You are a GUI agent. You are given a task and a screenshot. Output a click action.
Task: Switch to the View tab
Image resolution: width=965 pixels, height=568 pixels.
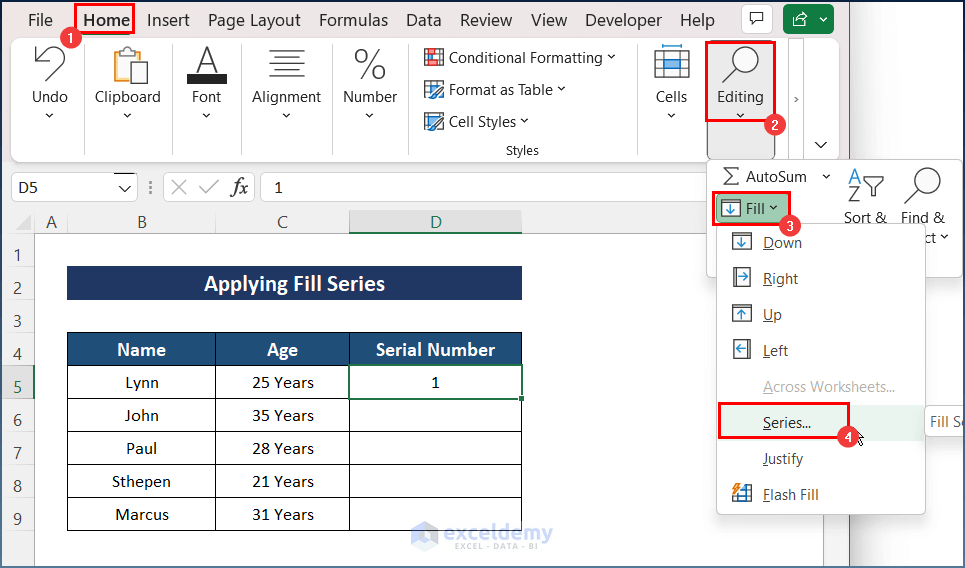tap(549, 20)
